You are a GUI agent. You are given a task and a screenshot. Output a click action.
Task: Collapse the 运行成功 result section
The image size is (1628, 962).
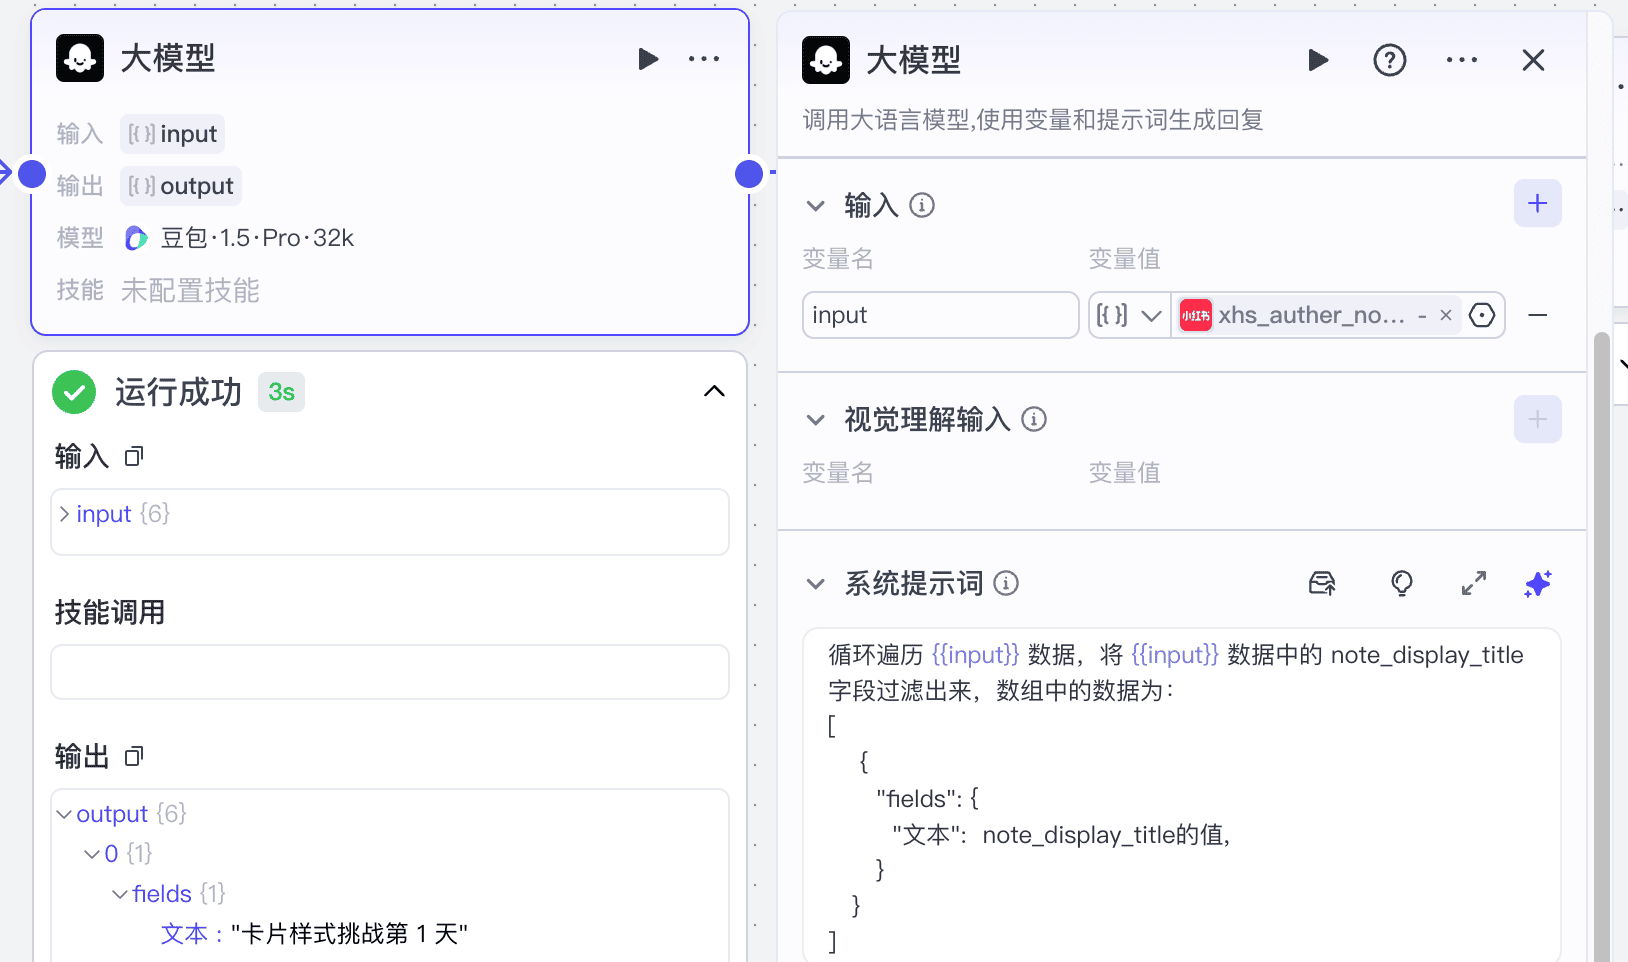pos(714,391)
